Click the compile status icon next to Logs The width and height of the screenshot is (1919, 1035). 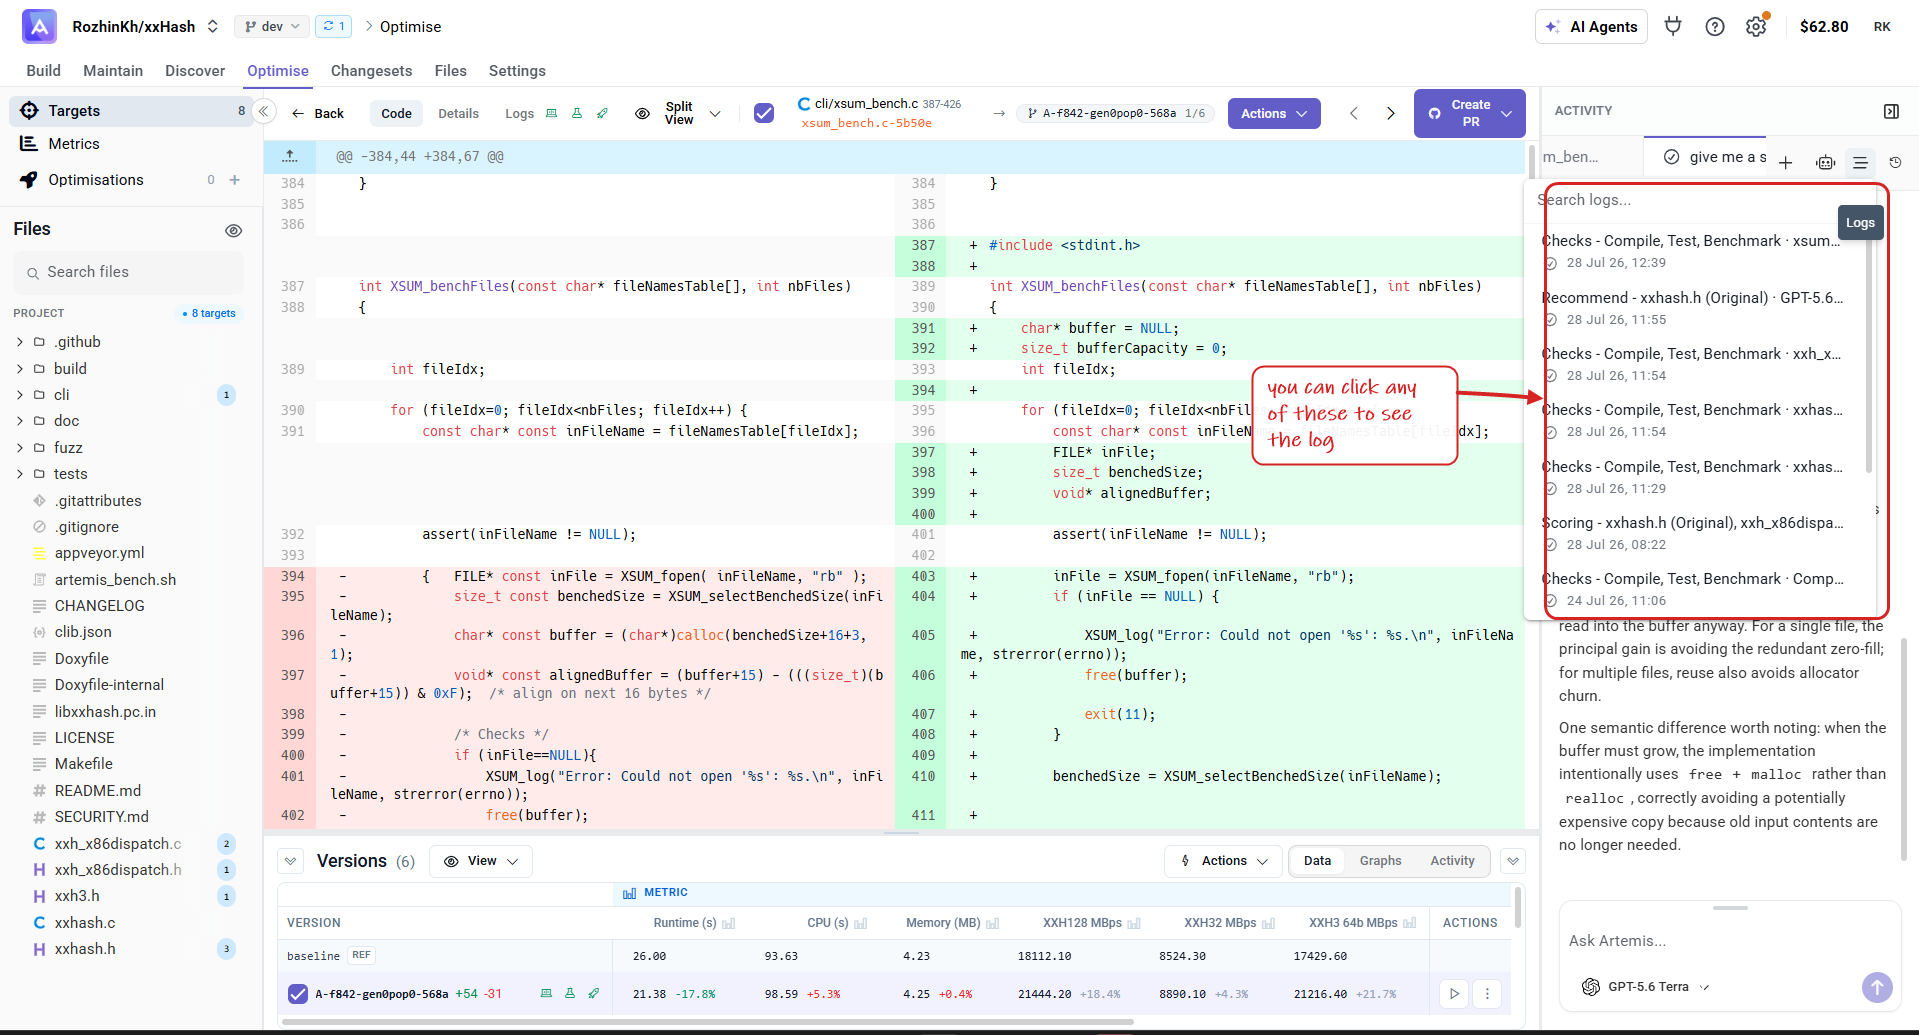click(x=551, y=113)
